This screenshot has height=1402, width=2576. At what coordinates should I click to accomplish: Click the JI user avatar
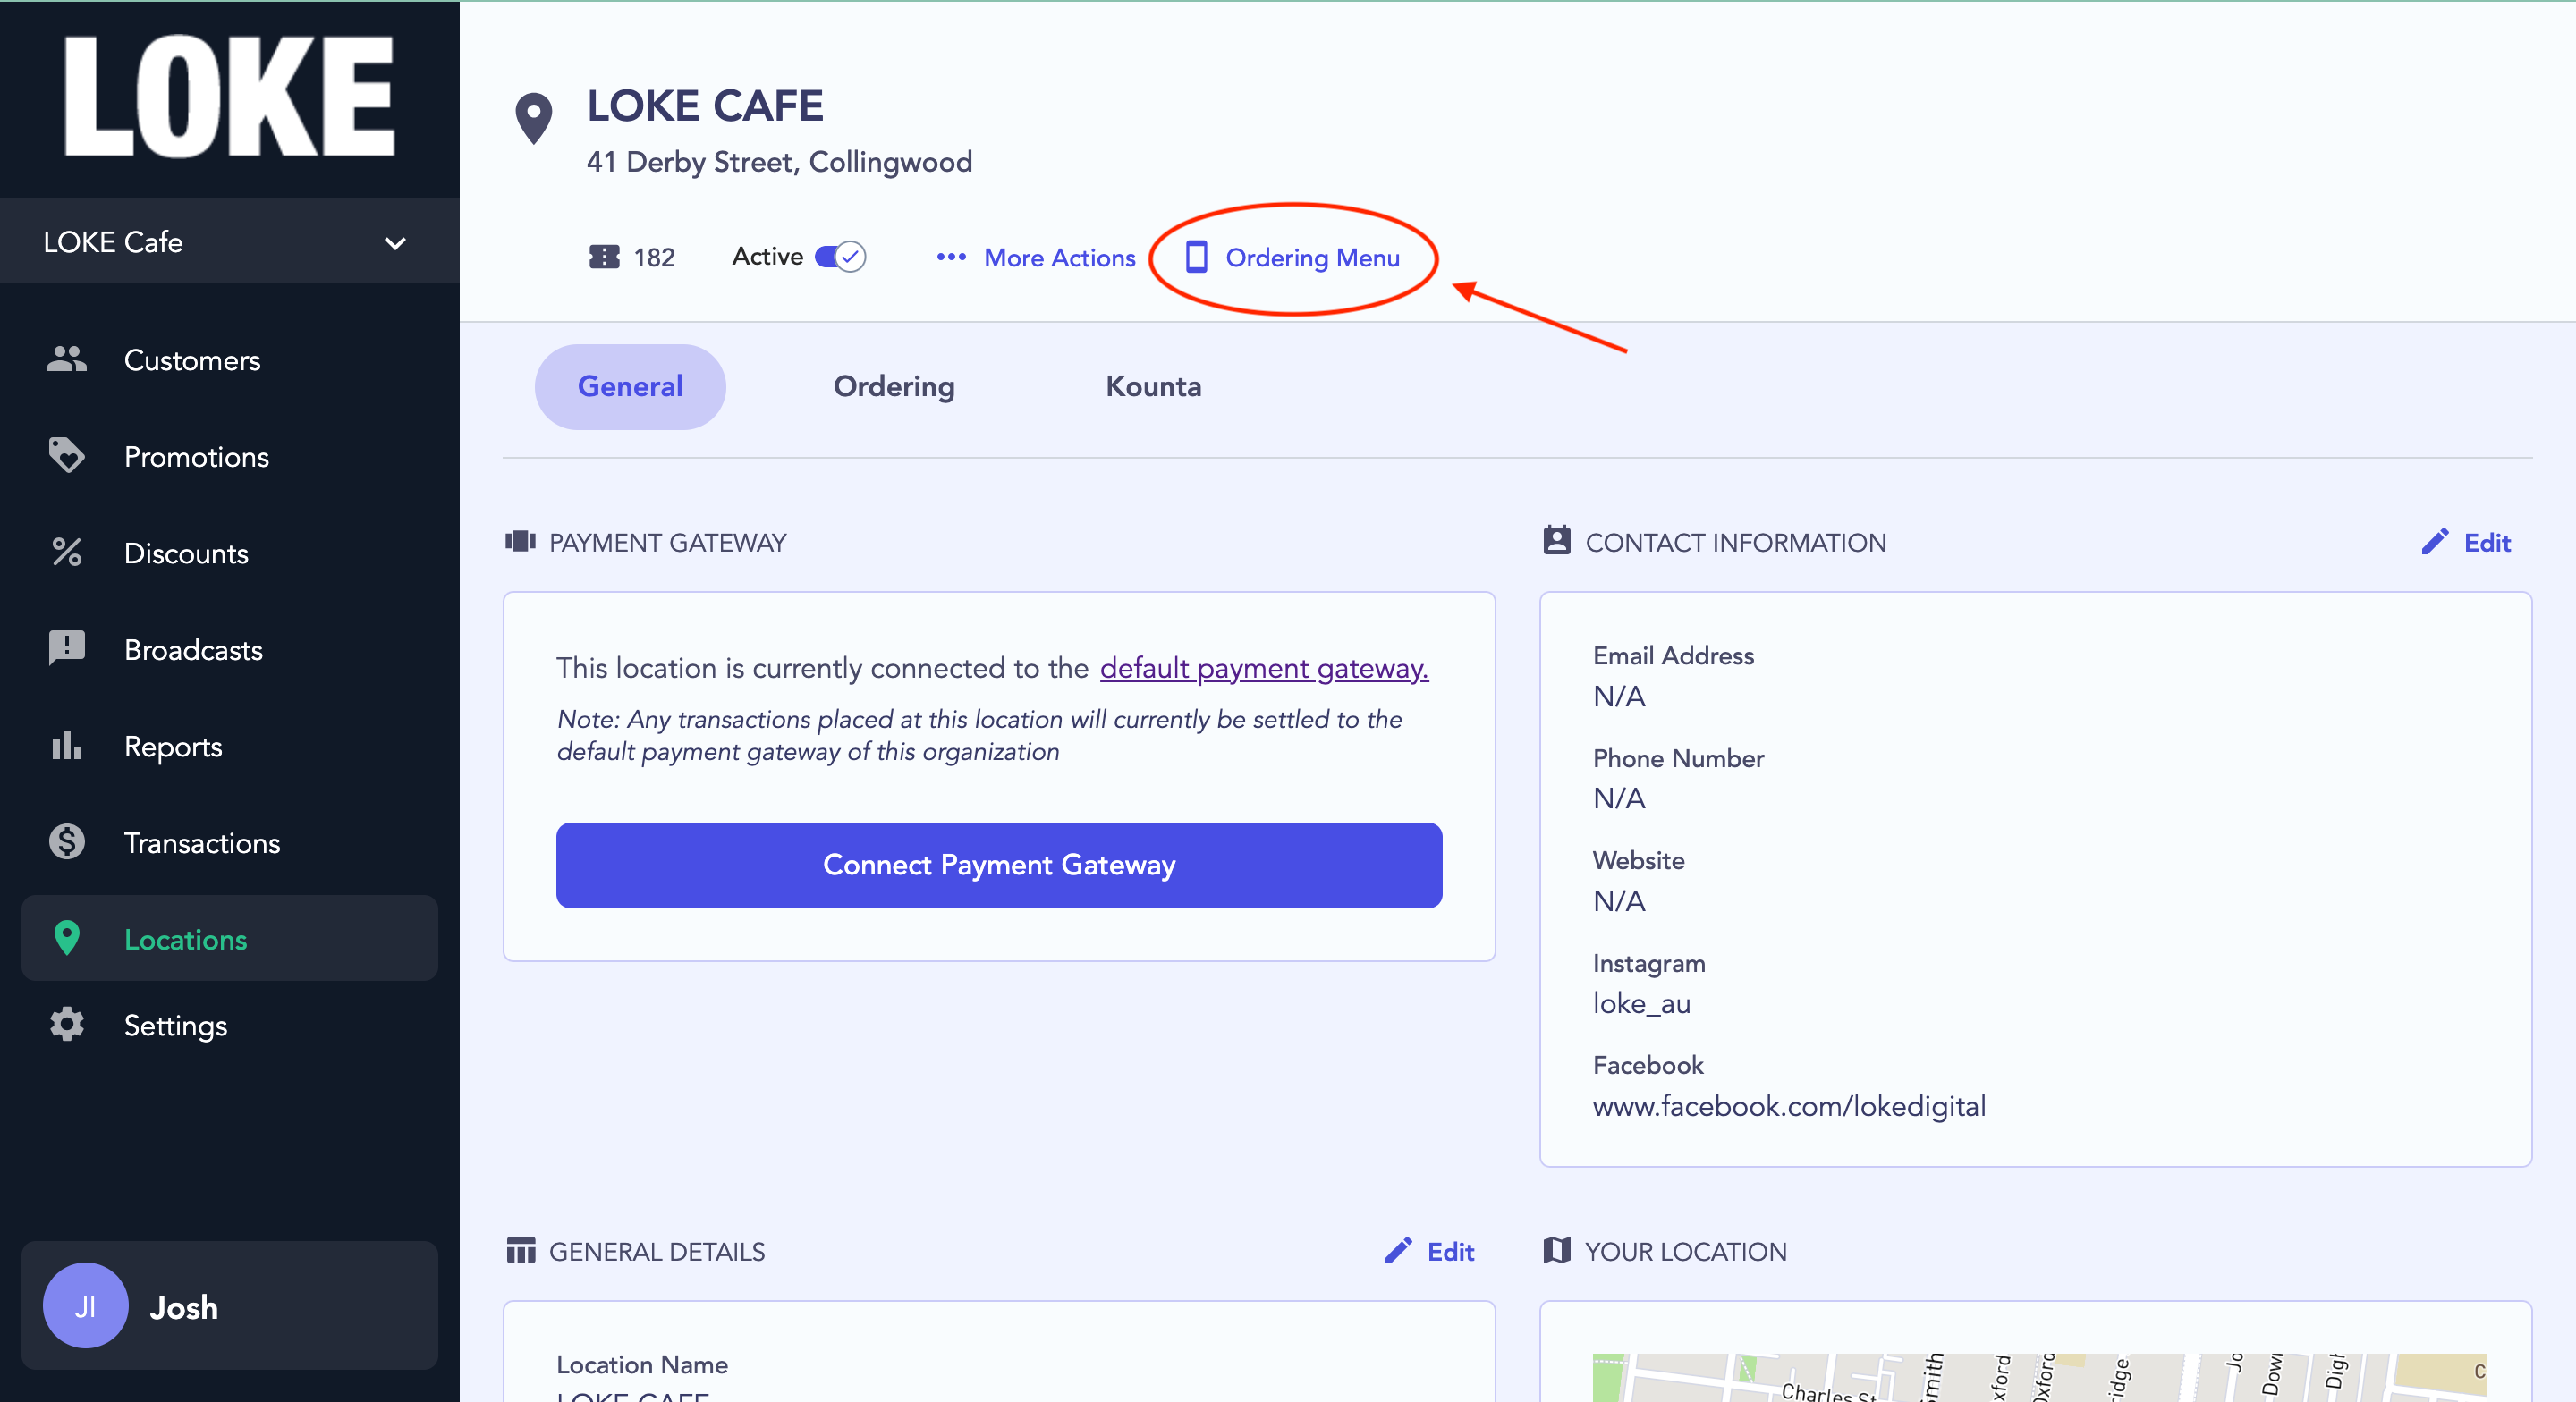pos(86,1305)
